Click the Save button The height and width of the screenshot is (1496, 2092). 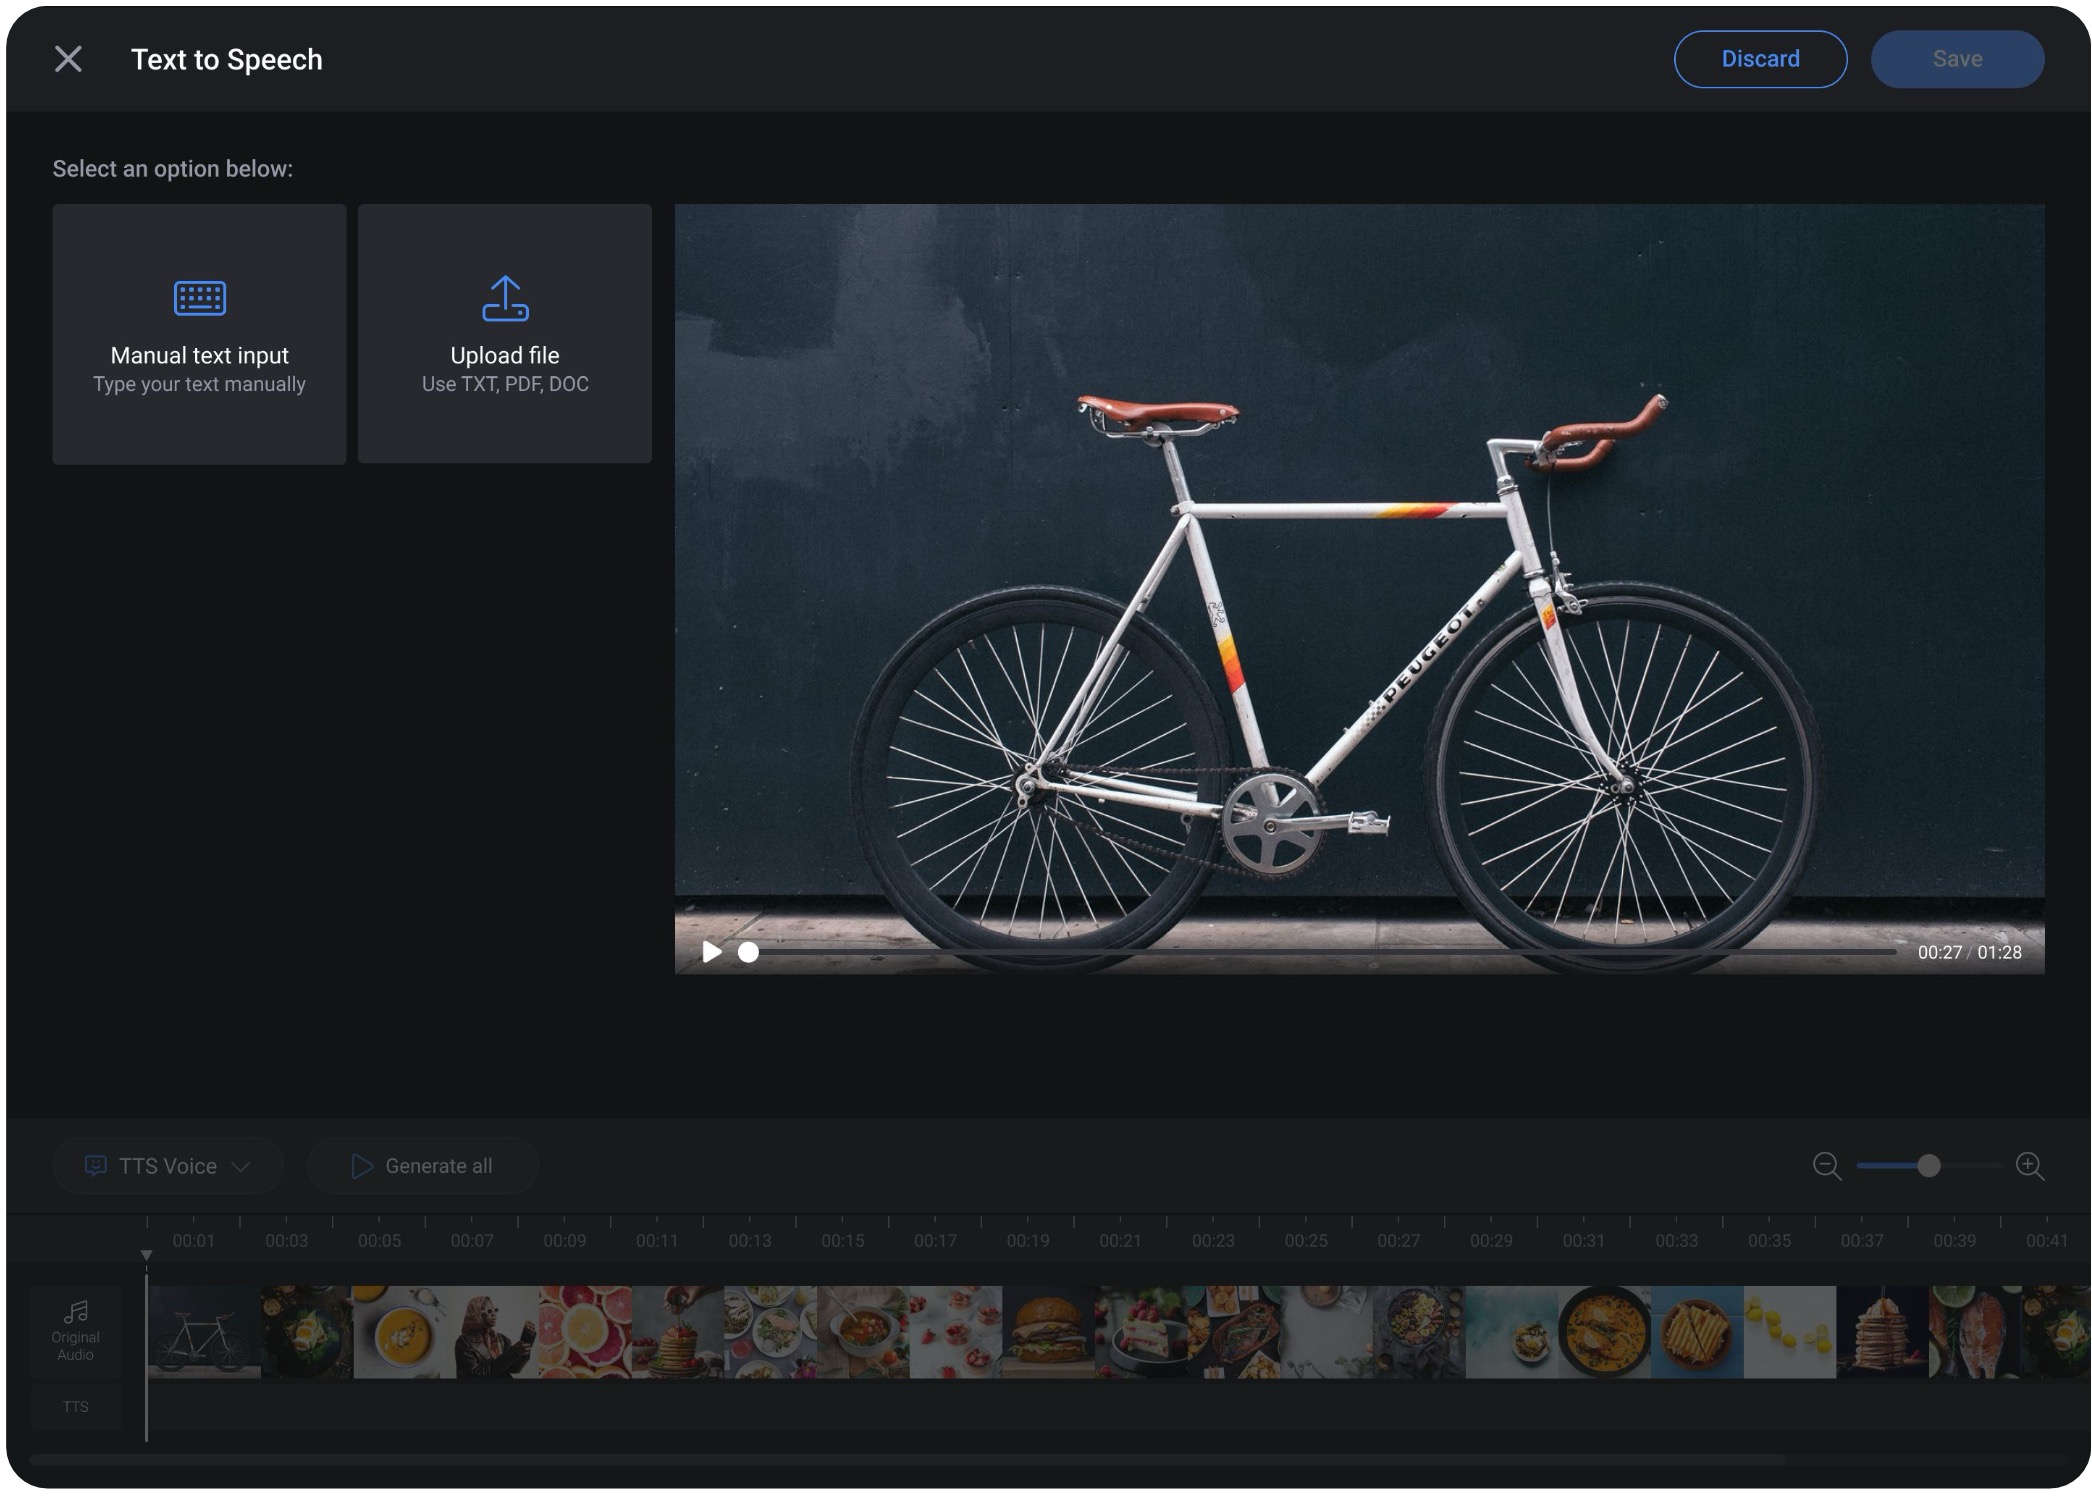coord(1957,59)
